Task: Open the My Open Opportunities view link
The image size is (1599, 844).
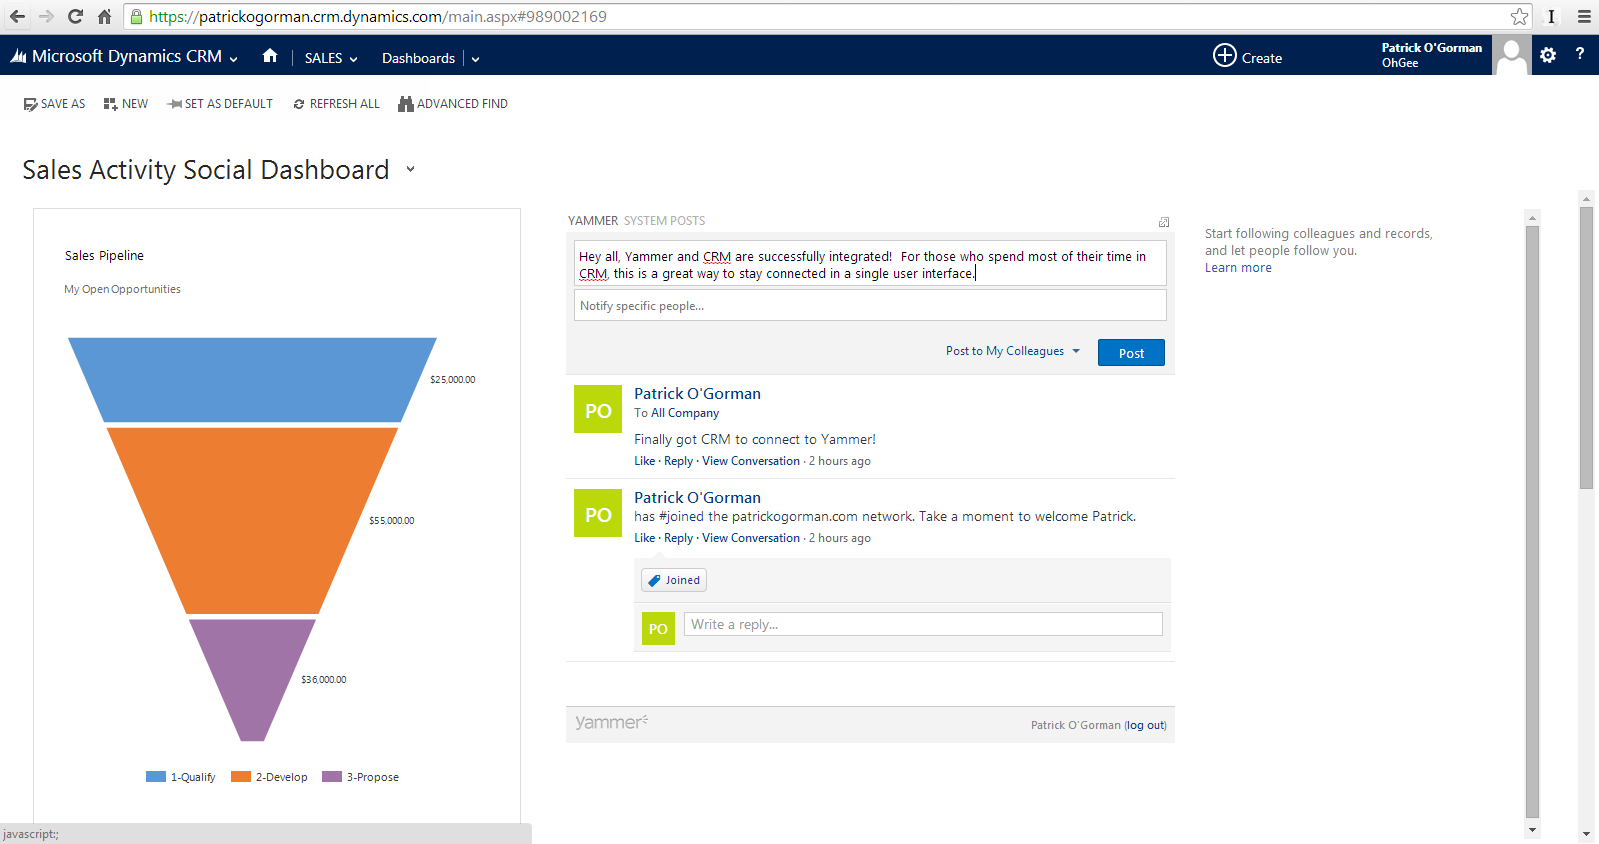Action: pos(122,289)
